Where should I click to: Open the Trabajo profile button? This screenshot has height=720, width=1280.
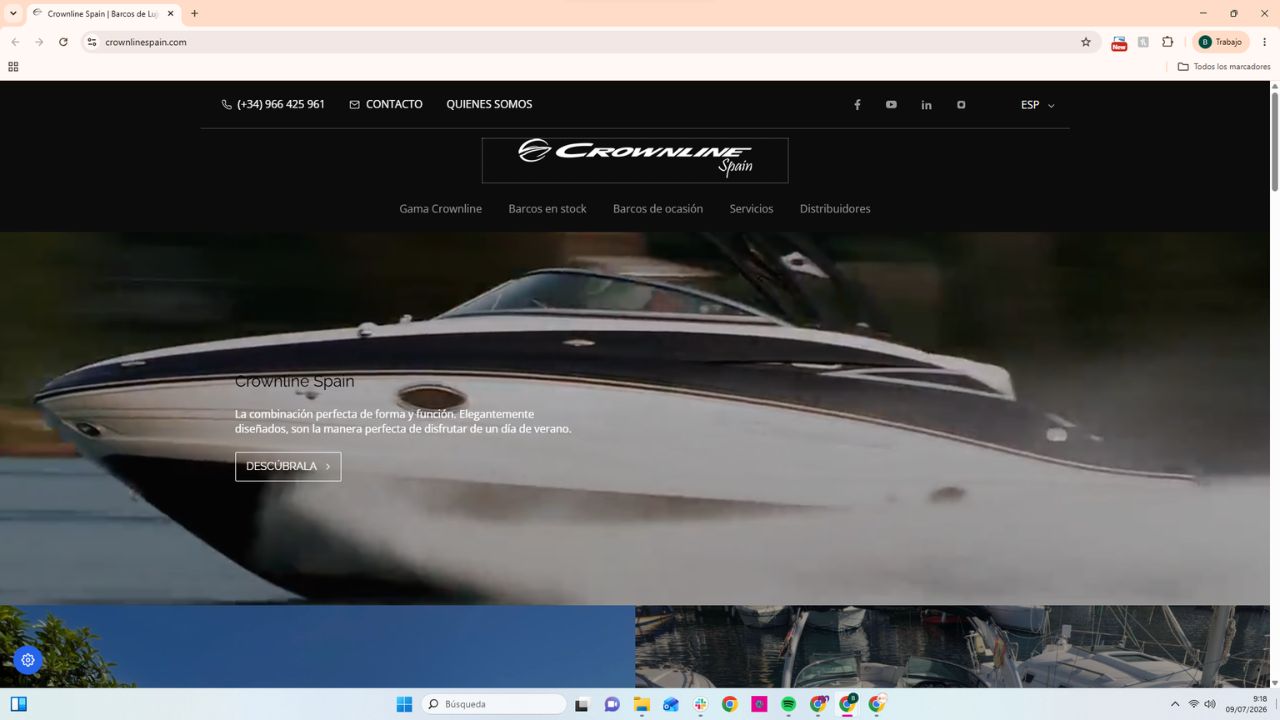click(1220, 42)
